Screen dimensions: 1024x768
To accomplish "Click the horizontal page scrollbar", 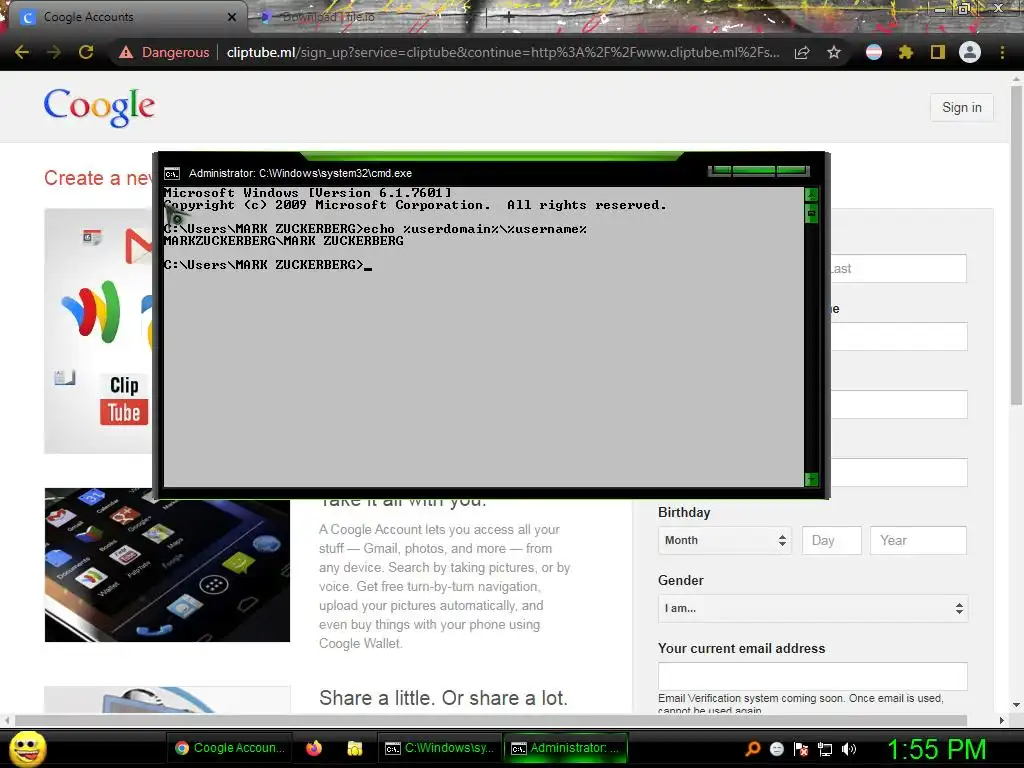I will pos(490,720).
